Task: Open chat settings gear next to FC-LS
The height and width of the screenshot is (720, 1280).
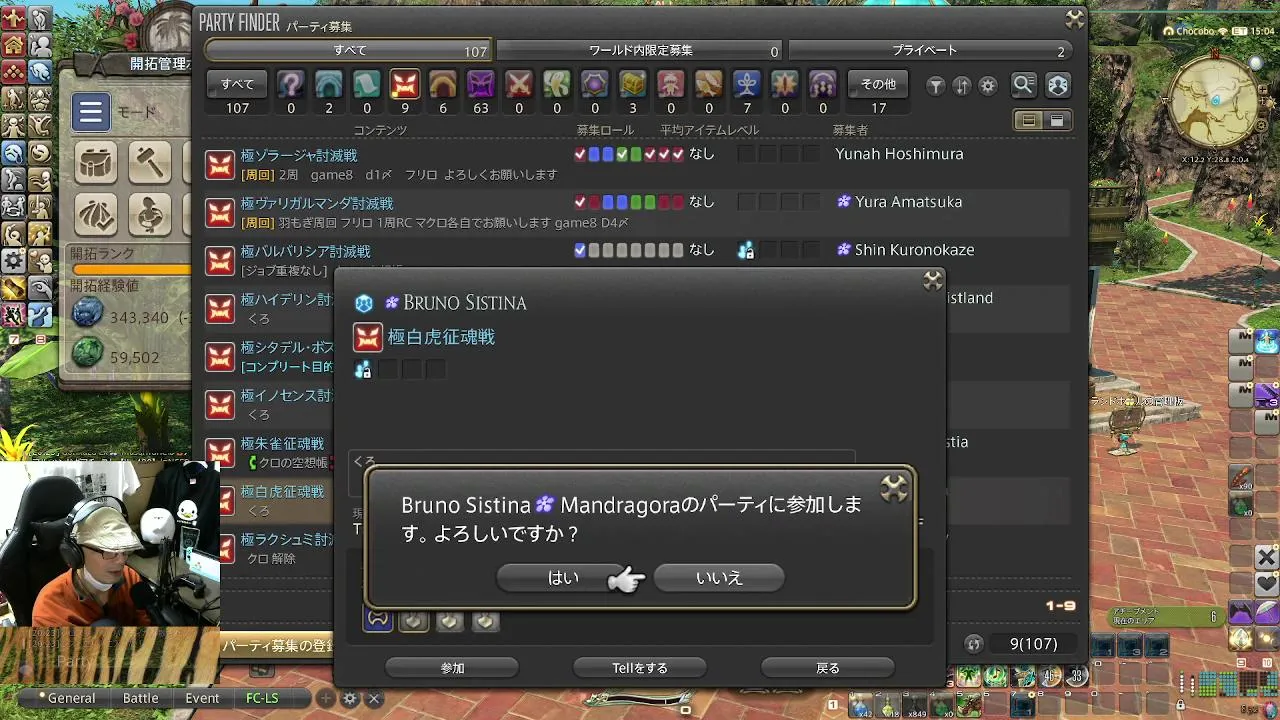Action: pos(350,699)
